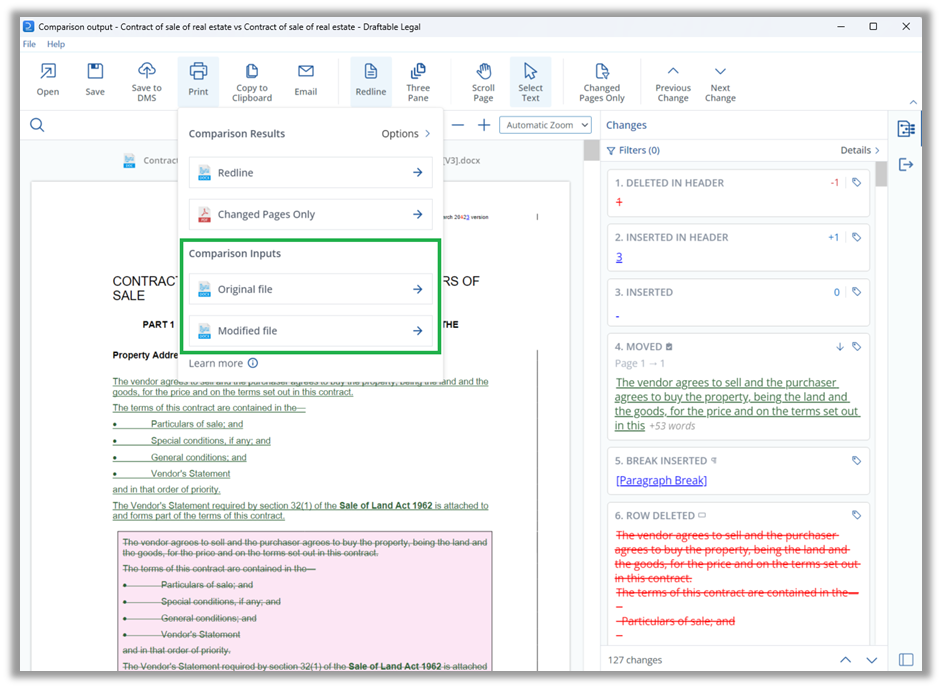Open the File menu
This screenshot has height=688, width=942.
pos(29,44)
